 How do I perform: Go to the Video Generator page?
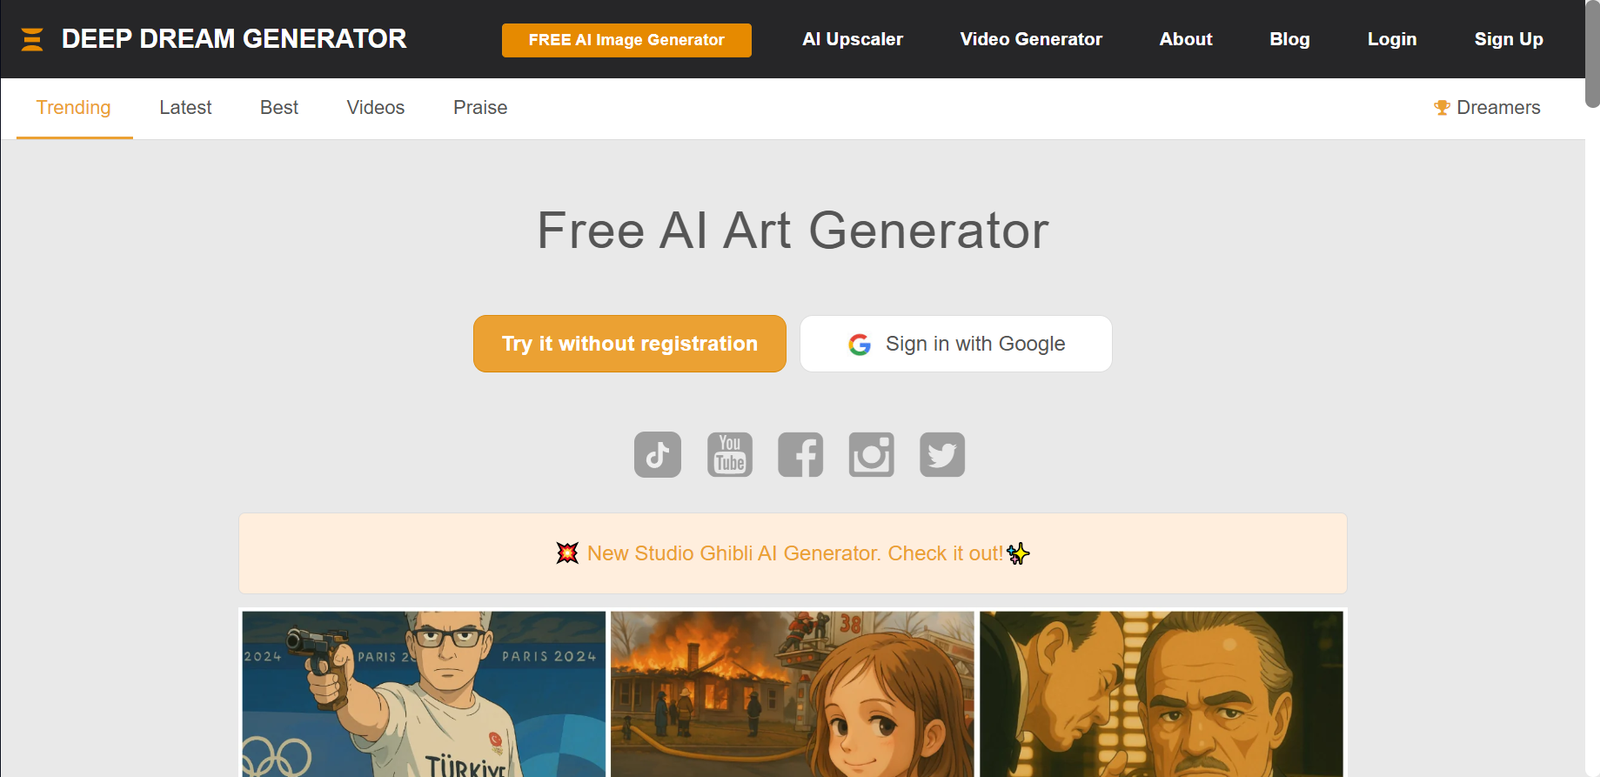(x=1031, y=39)
